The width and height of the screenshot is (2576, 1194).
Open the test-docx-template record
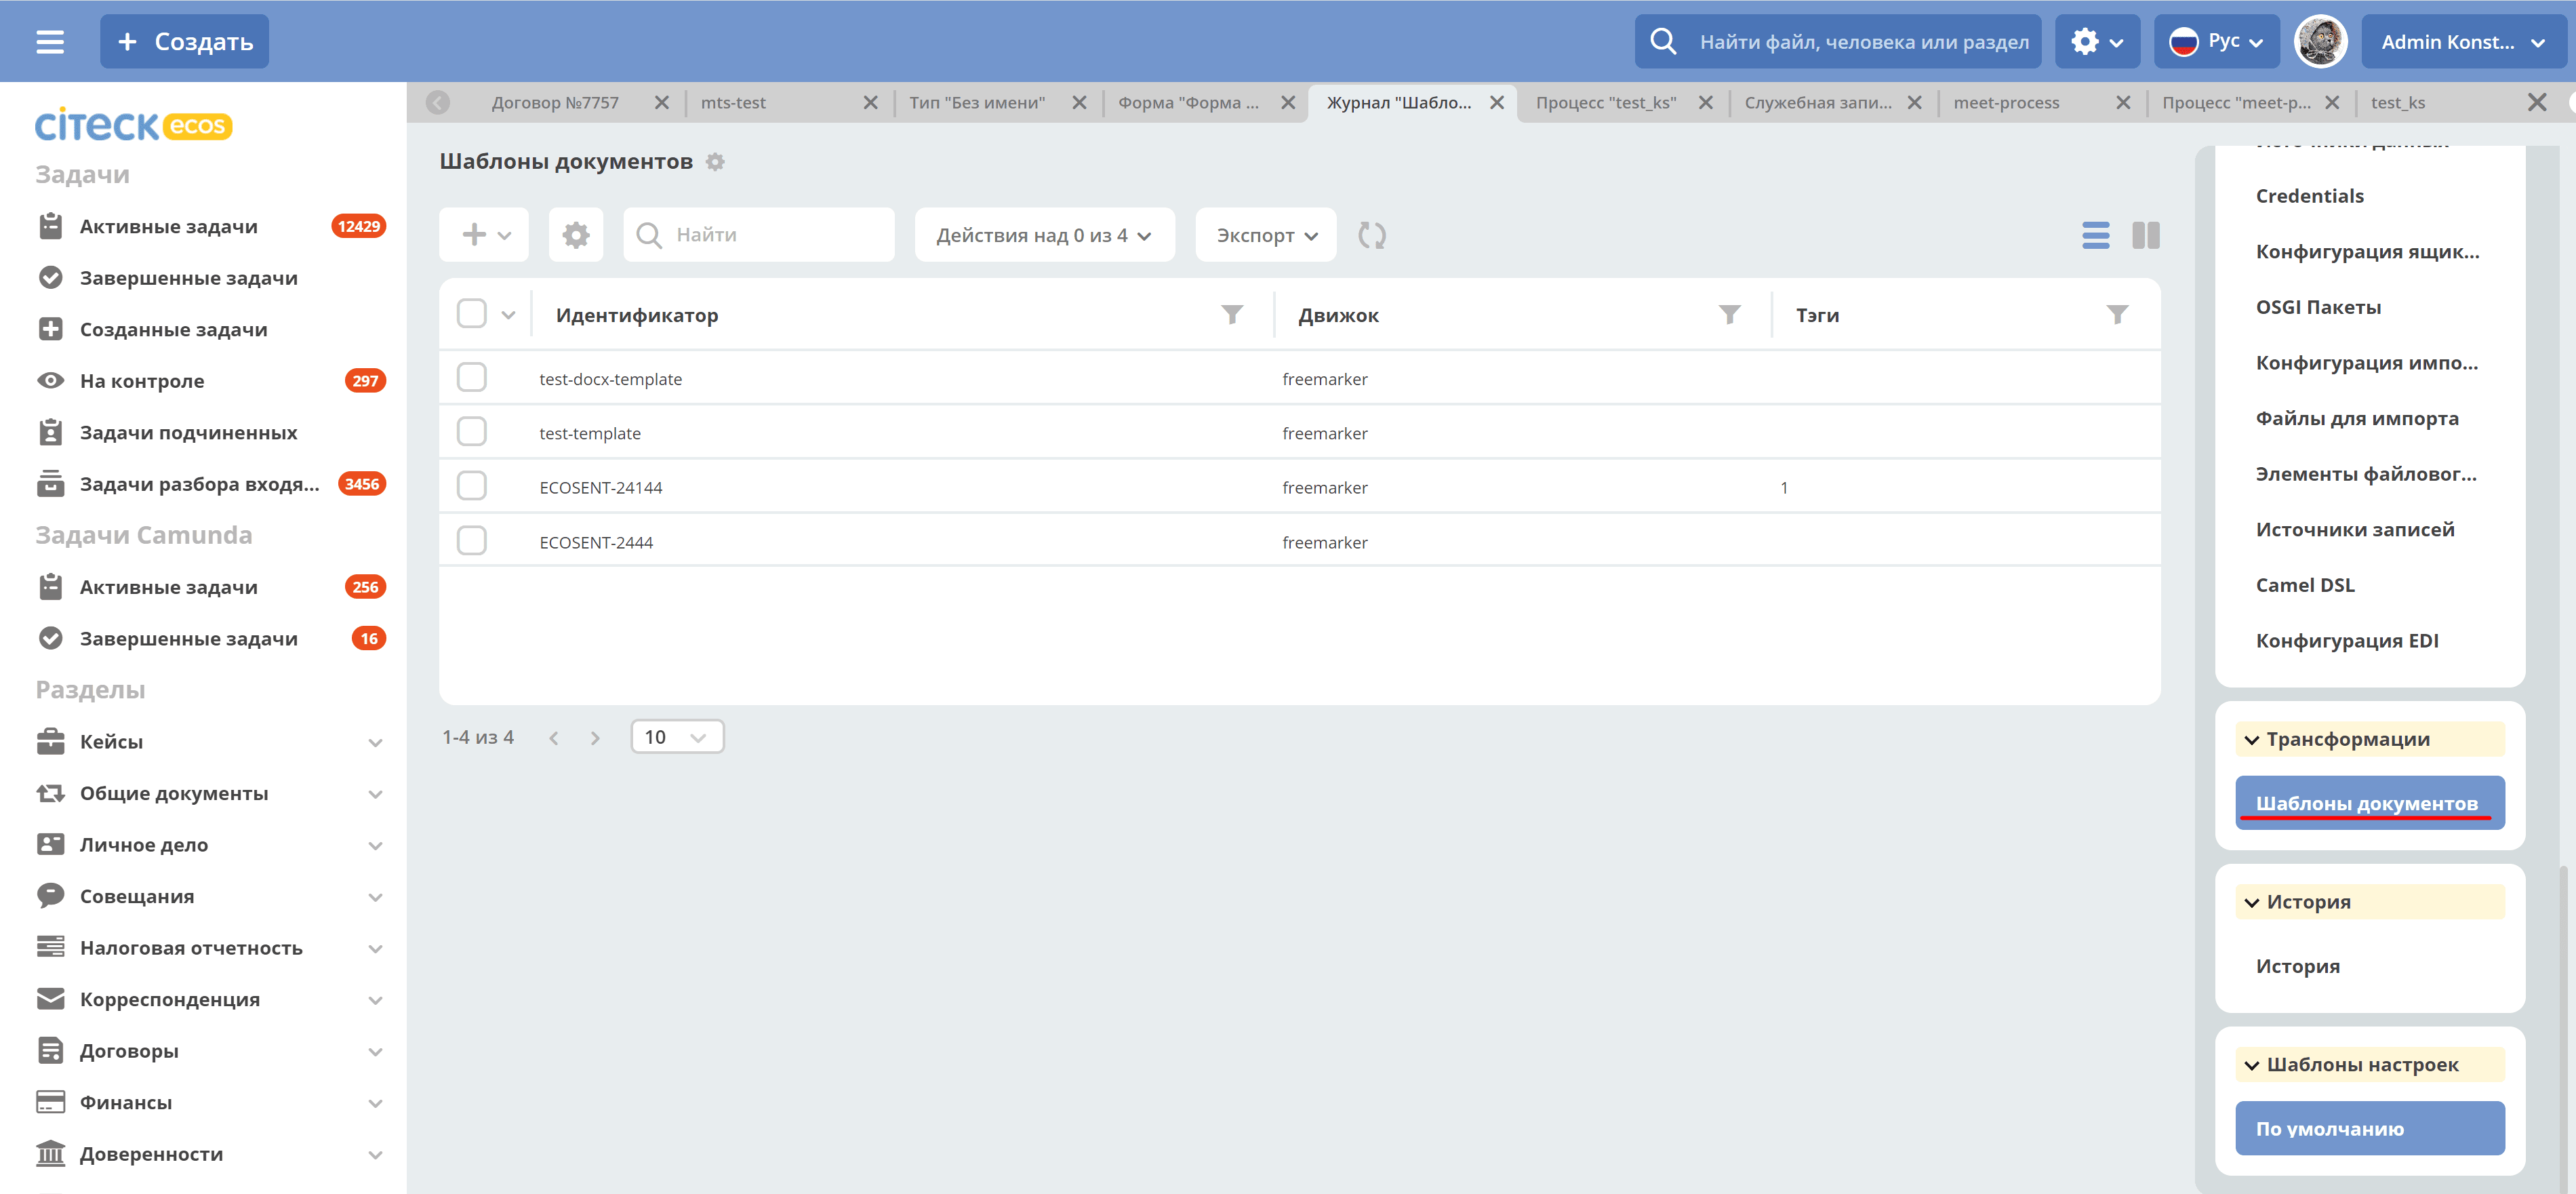610,379
